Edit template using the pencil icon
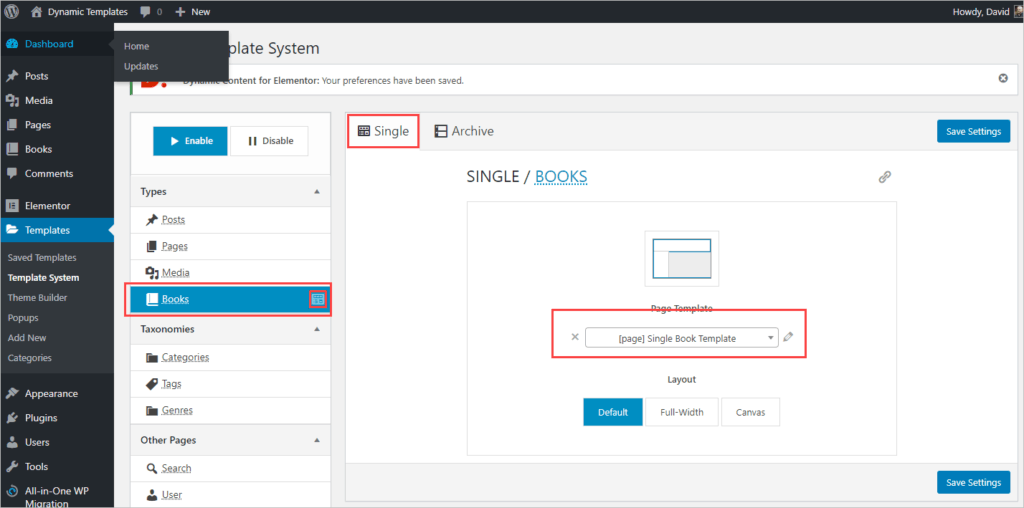This screenshot has height=508, width=1024. pos(788,337)
